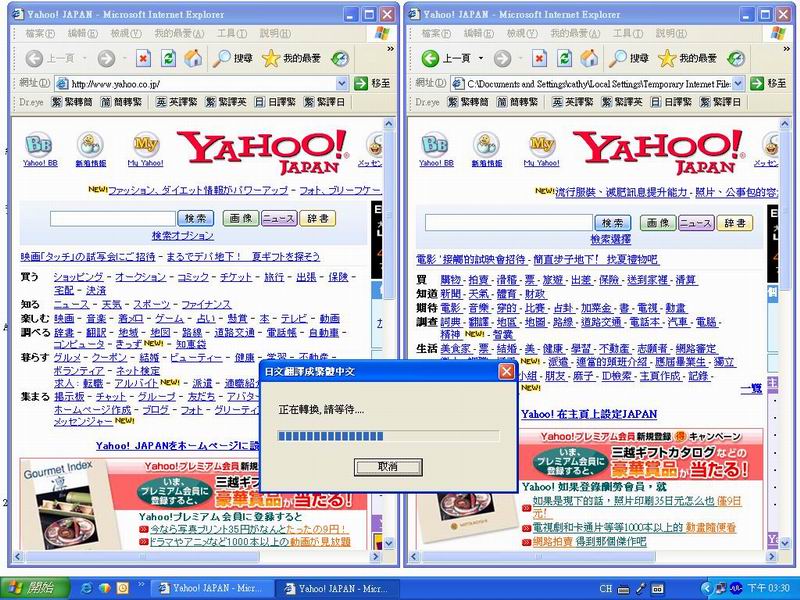The image size is (800, 600).
Task: Open 檢視(V) menu in left IE window
Action: (126, 34)
